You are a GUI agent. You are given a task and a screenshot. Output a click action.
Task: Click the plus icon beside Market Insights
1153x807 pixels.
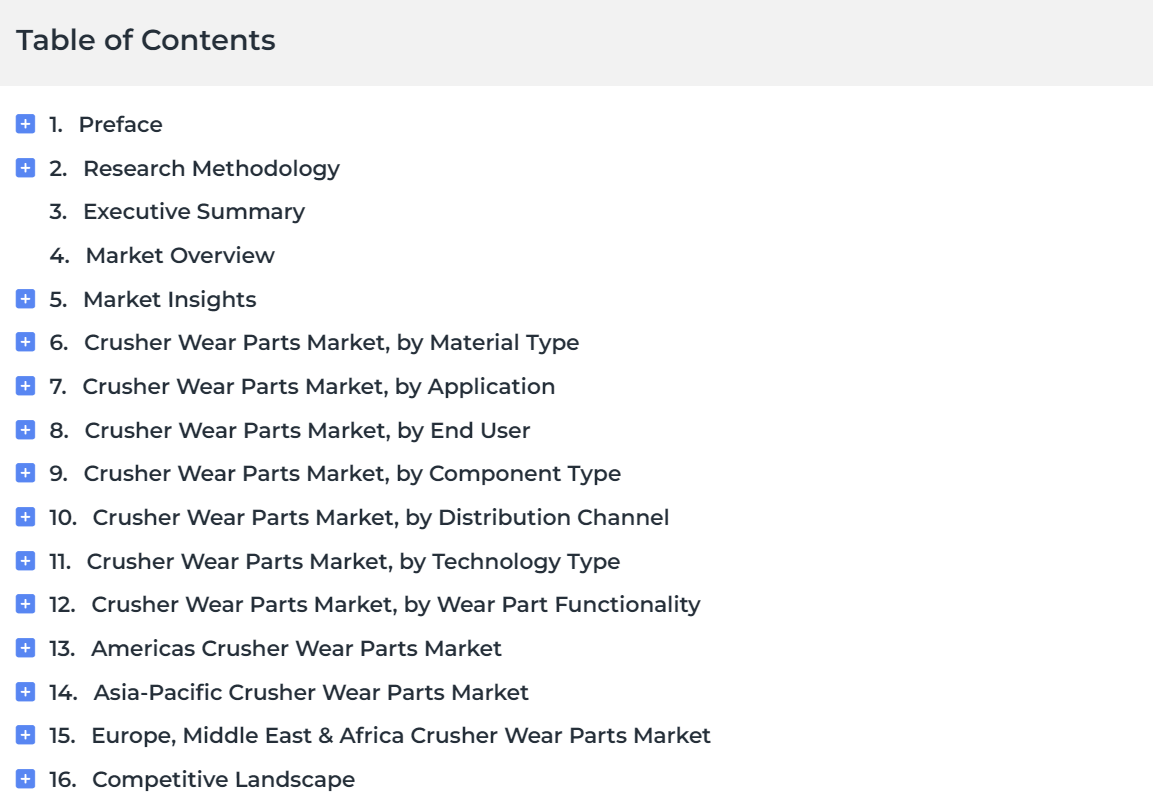pyautogui.click(x=26, y=299)
